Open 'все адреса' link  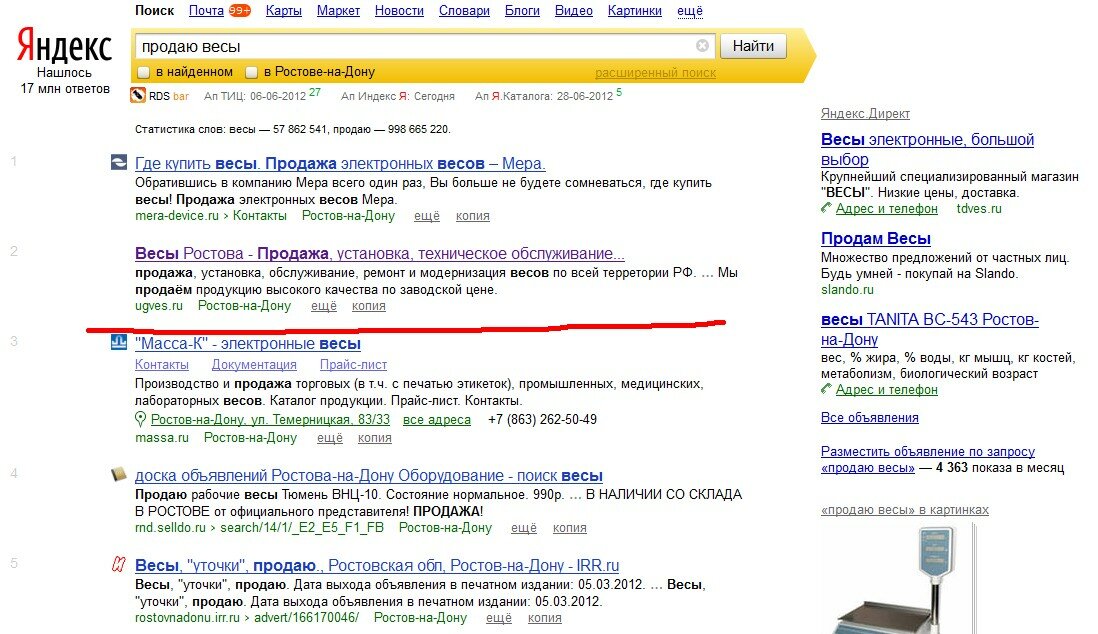(437, 419)
